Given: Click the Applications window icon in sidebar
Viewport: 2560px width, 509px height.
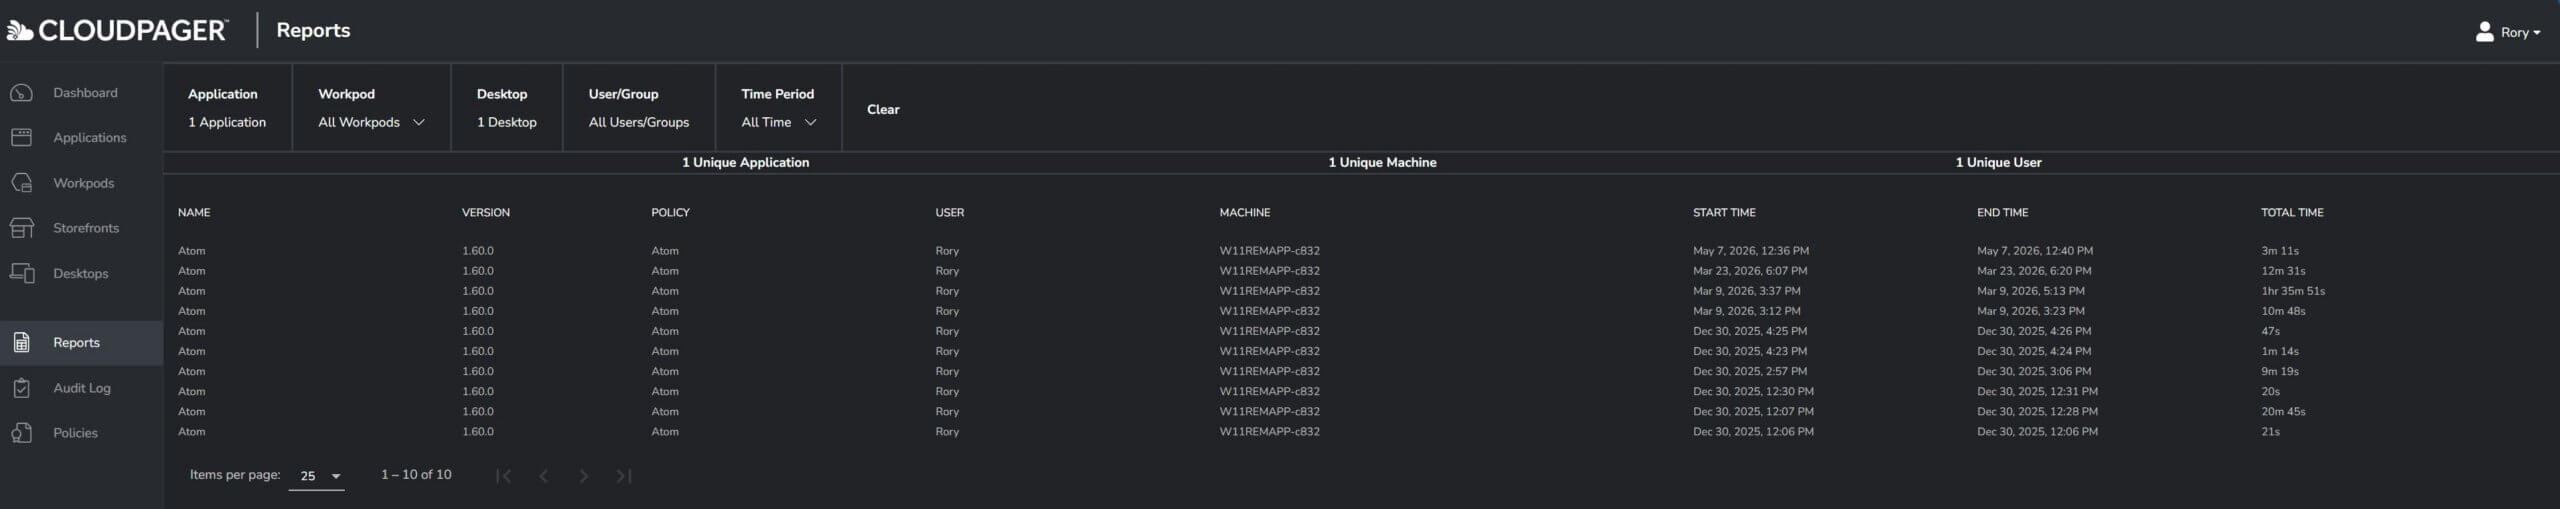Looking at the screenshot, I should click(21, 138).
